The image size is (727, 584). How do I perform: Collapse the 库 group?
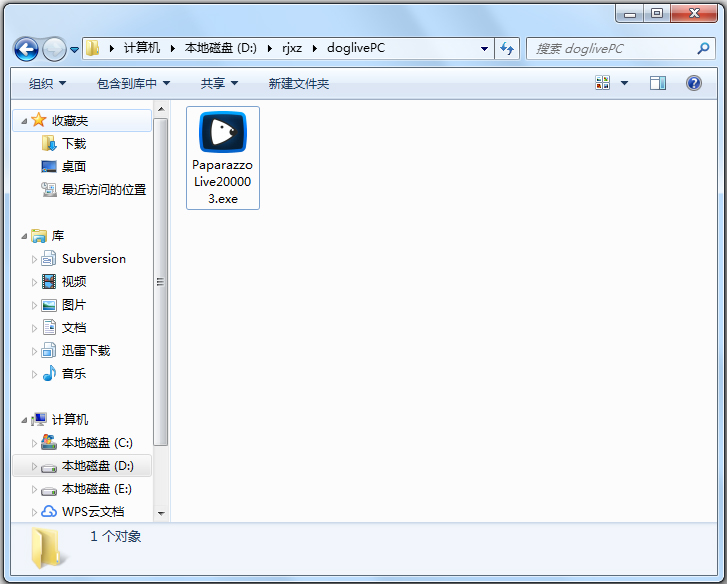pyautogui.click(x=24, y=236)
